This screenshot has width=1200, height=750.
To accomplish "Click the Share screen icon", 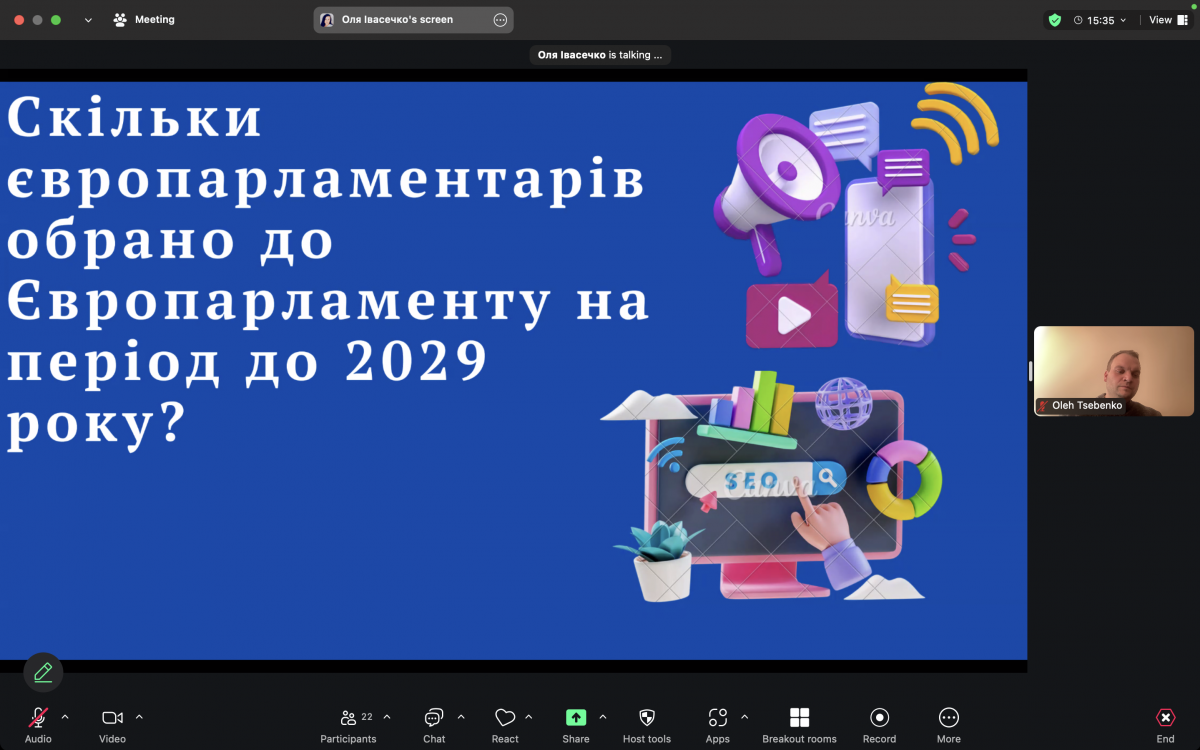I will (576, 717).
